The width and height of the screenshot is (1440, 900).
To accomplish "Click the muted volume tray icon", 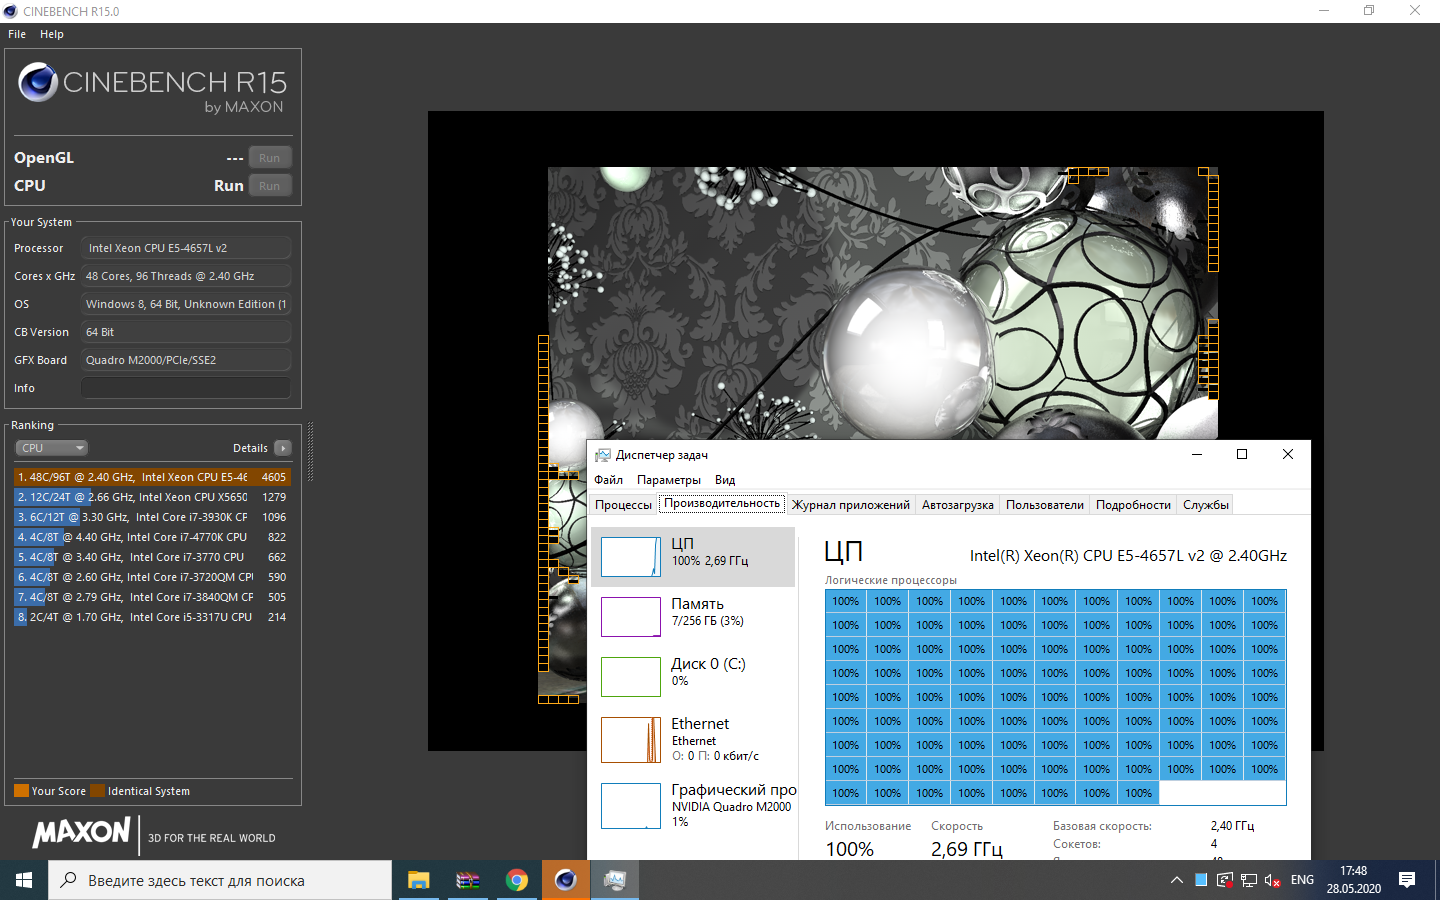I will tap(1272, 880).
